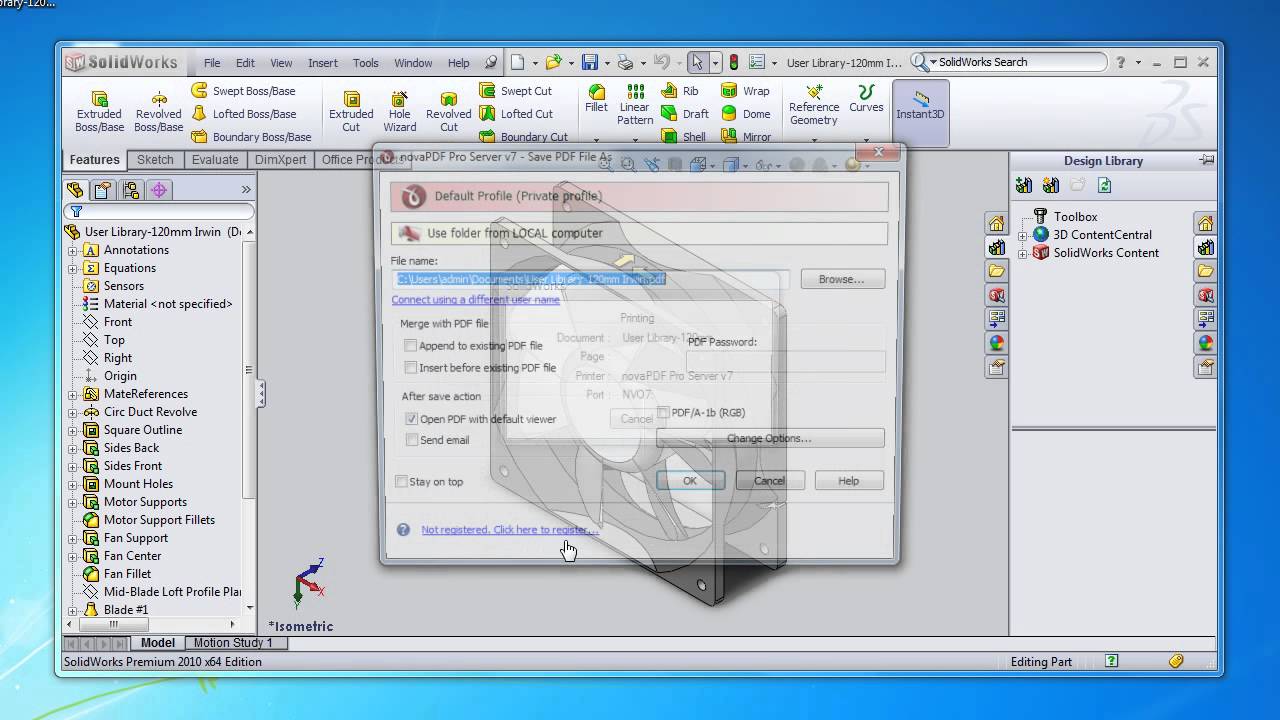The height and width of the screenshot is (720, 1280).
Task: Pick the Boundary Boss/Base tool
Action: 251,137
